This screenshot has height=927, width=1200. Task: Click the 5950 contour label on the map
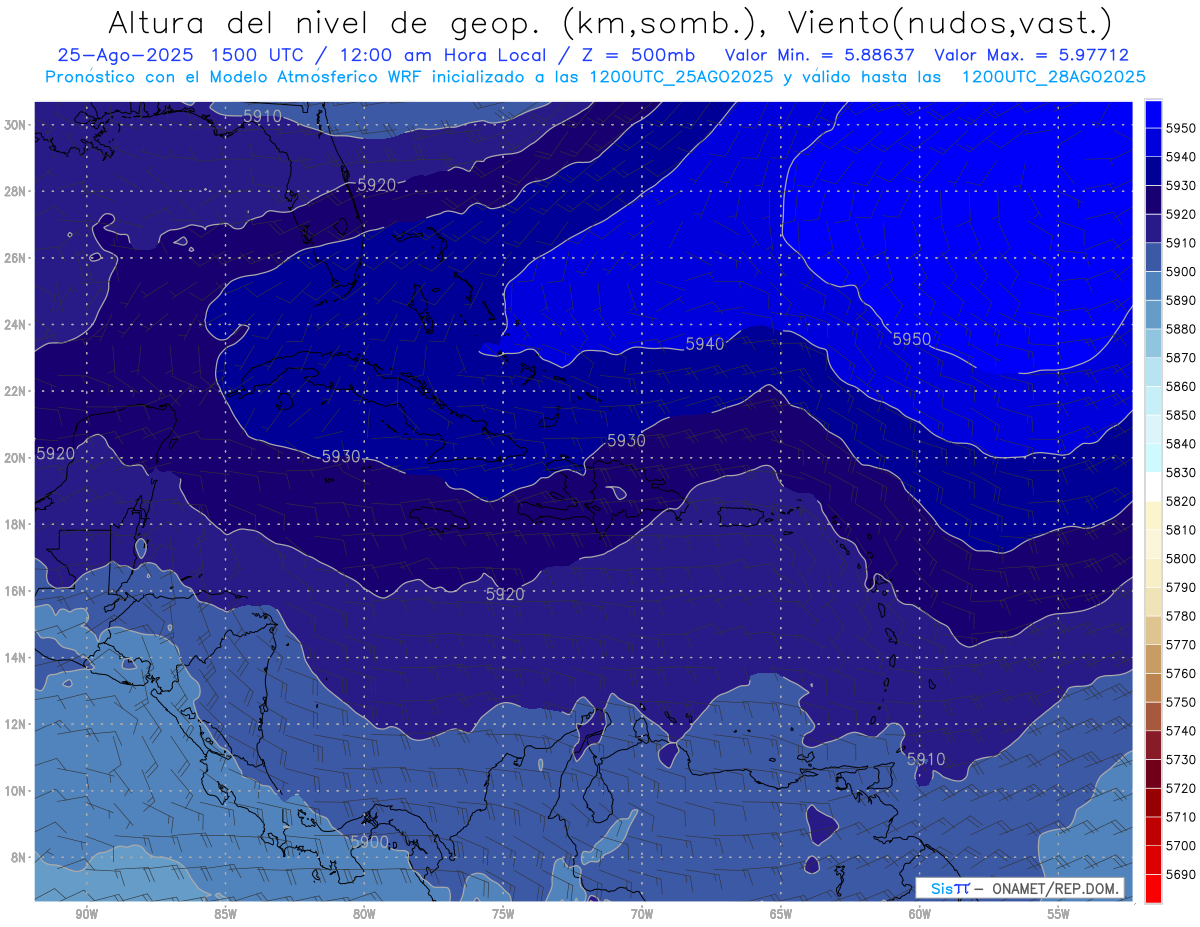pos(911,339)
